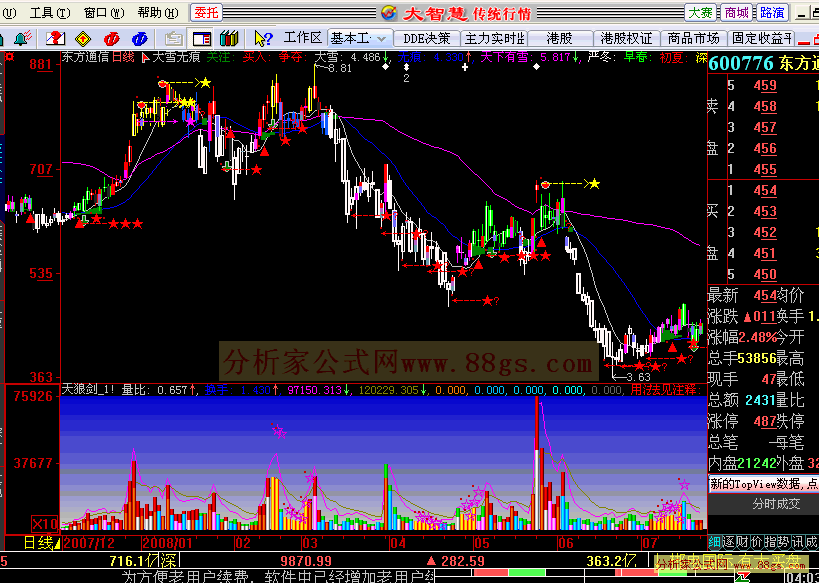Click the greyed clipboard toolbar icon
The width and height of the screenshot is (819, 583).
point(173,38)
